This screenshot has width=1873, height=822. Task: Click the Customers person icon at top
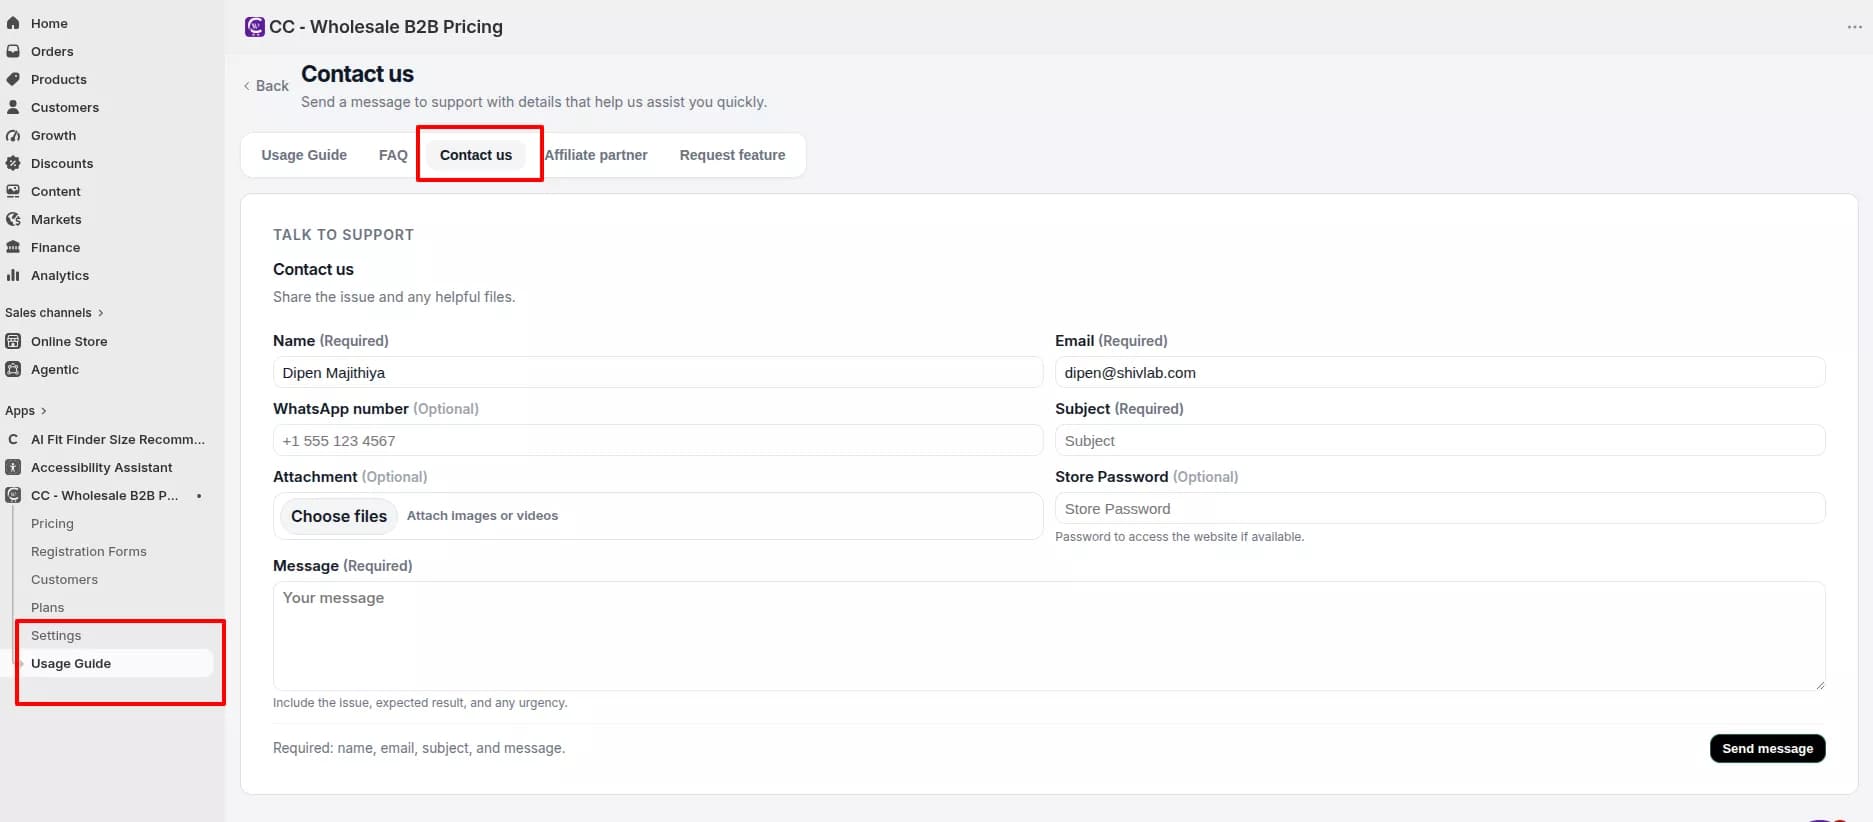(13, 107)
